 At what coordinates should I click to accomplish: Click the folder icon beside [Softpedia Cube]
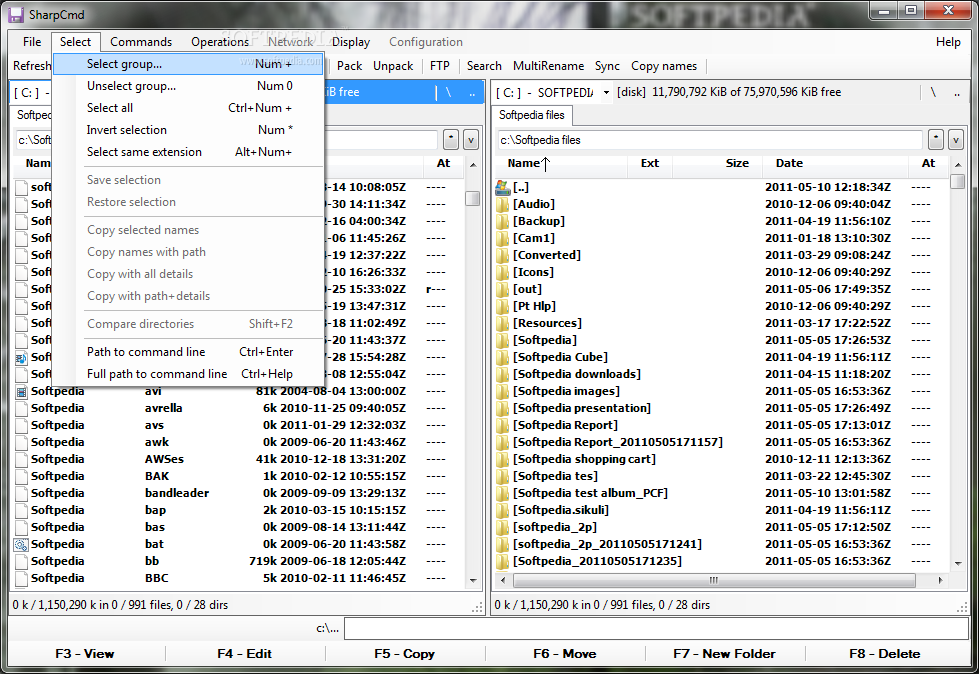[x=503, y=357]
